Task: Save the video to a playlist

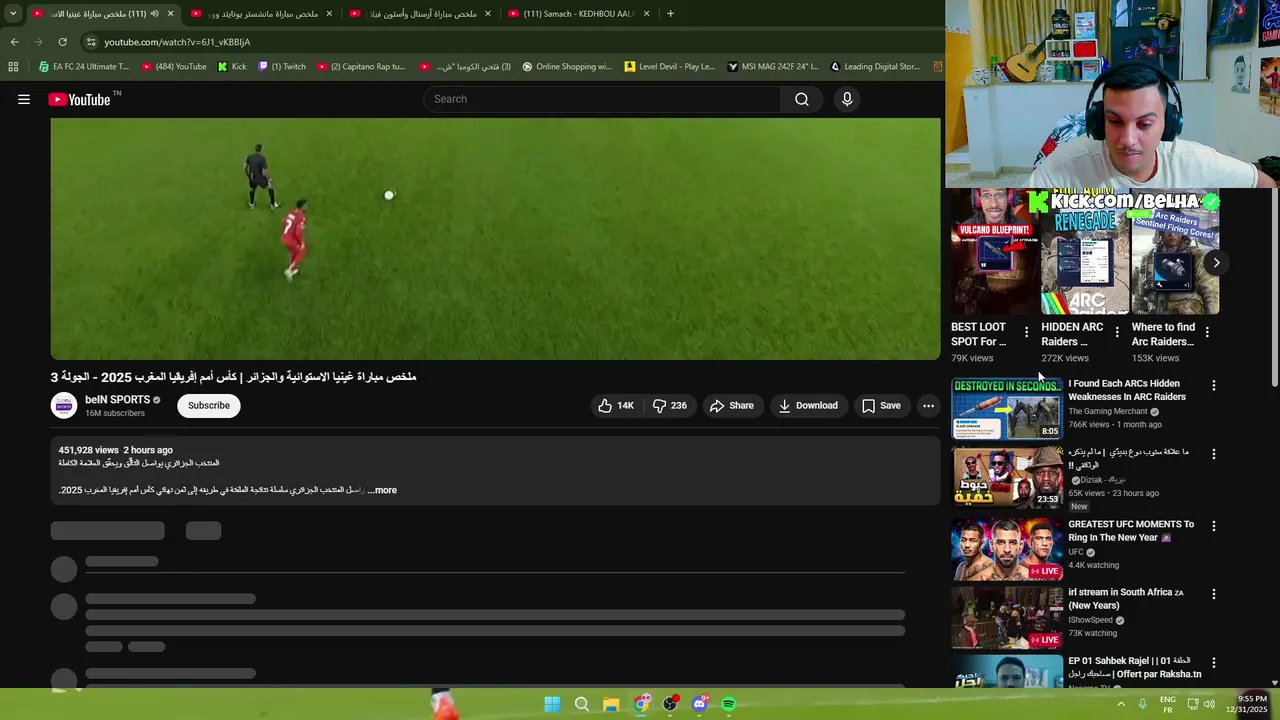Action: tap(881, 405)
